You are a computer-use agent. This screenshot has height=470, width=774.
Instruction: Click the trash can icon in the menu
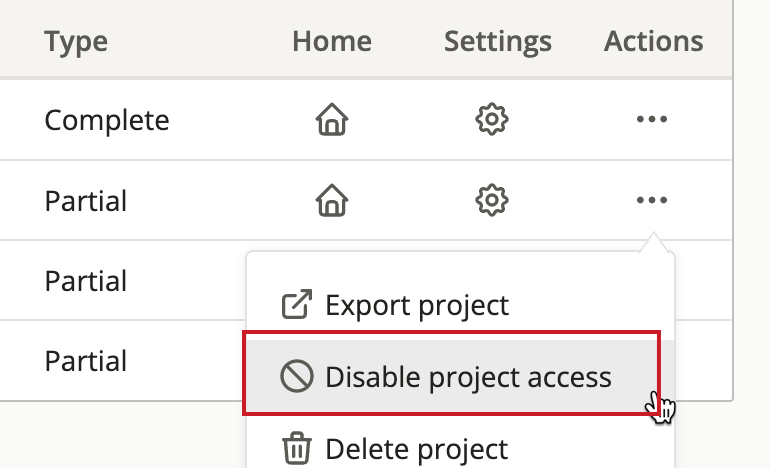pyautogui.click(x=297, y=448)
